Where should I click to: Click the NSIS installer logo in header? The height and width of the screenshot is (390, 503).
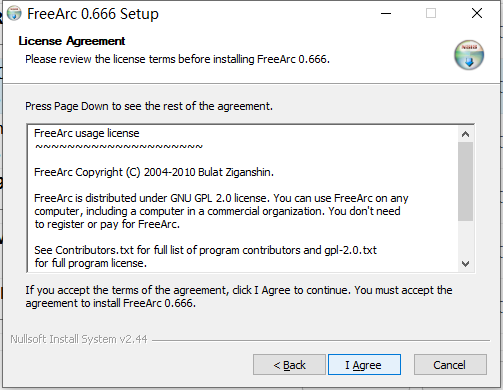point(469,55)
